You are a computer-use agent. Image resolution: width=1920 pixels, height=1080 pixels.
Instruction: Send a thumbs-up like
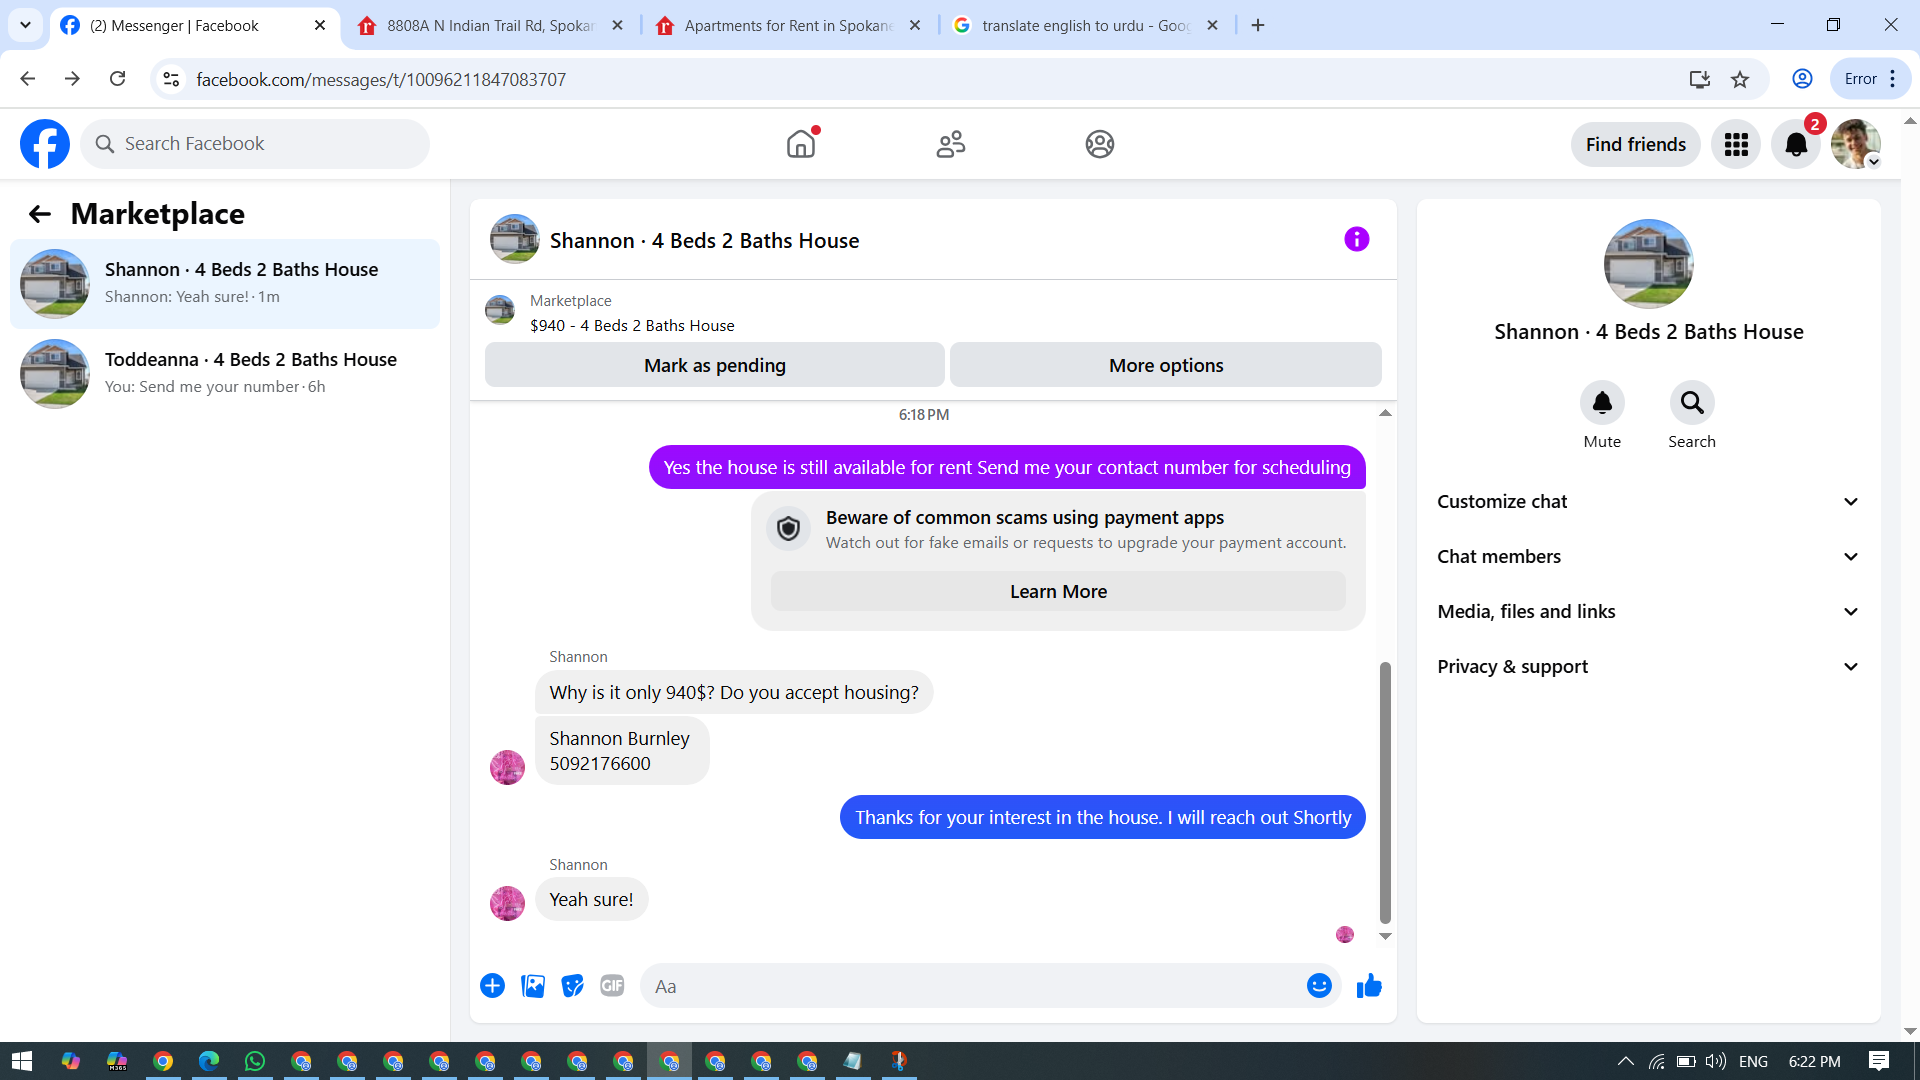(x=1369, y=986)
